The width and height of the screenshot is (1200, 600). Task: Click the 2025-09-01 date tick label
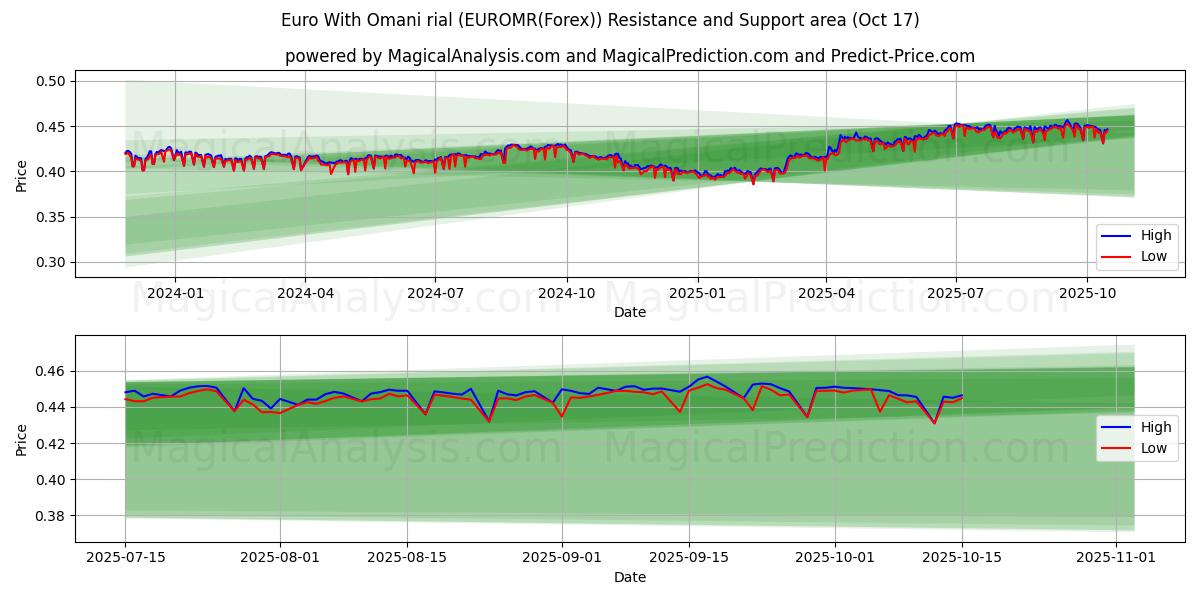[561, 558]
